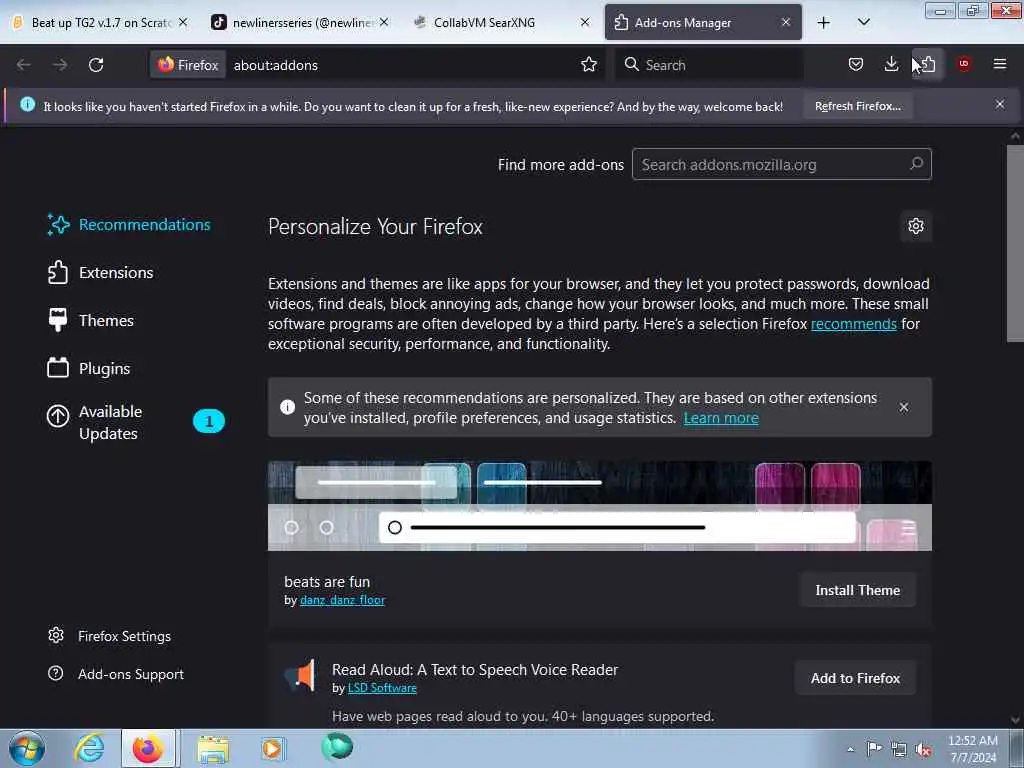Open Extensions in the sidebar
The height and width of the screenshot is (768, 1024).
[x=101, y=272]
